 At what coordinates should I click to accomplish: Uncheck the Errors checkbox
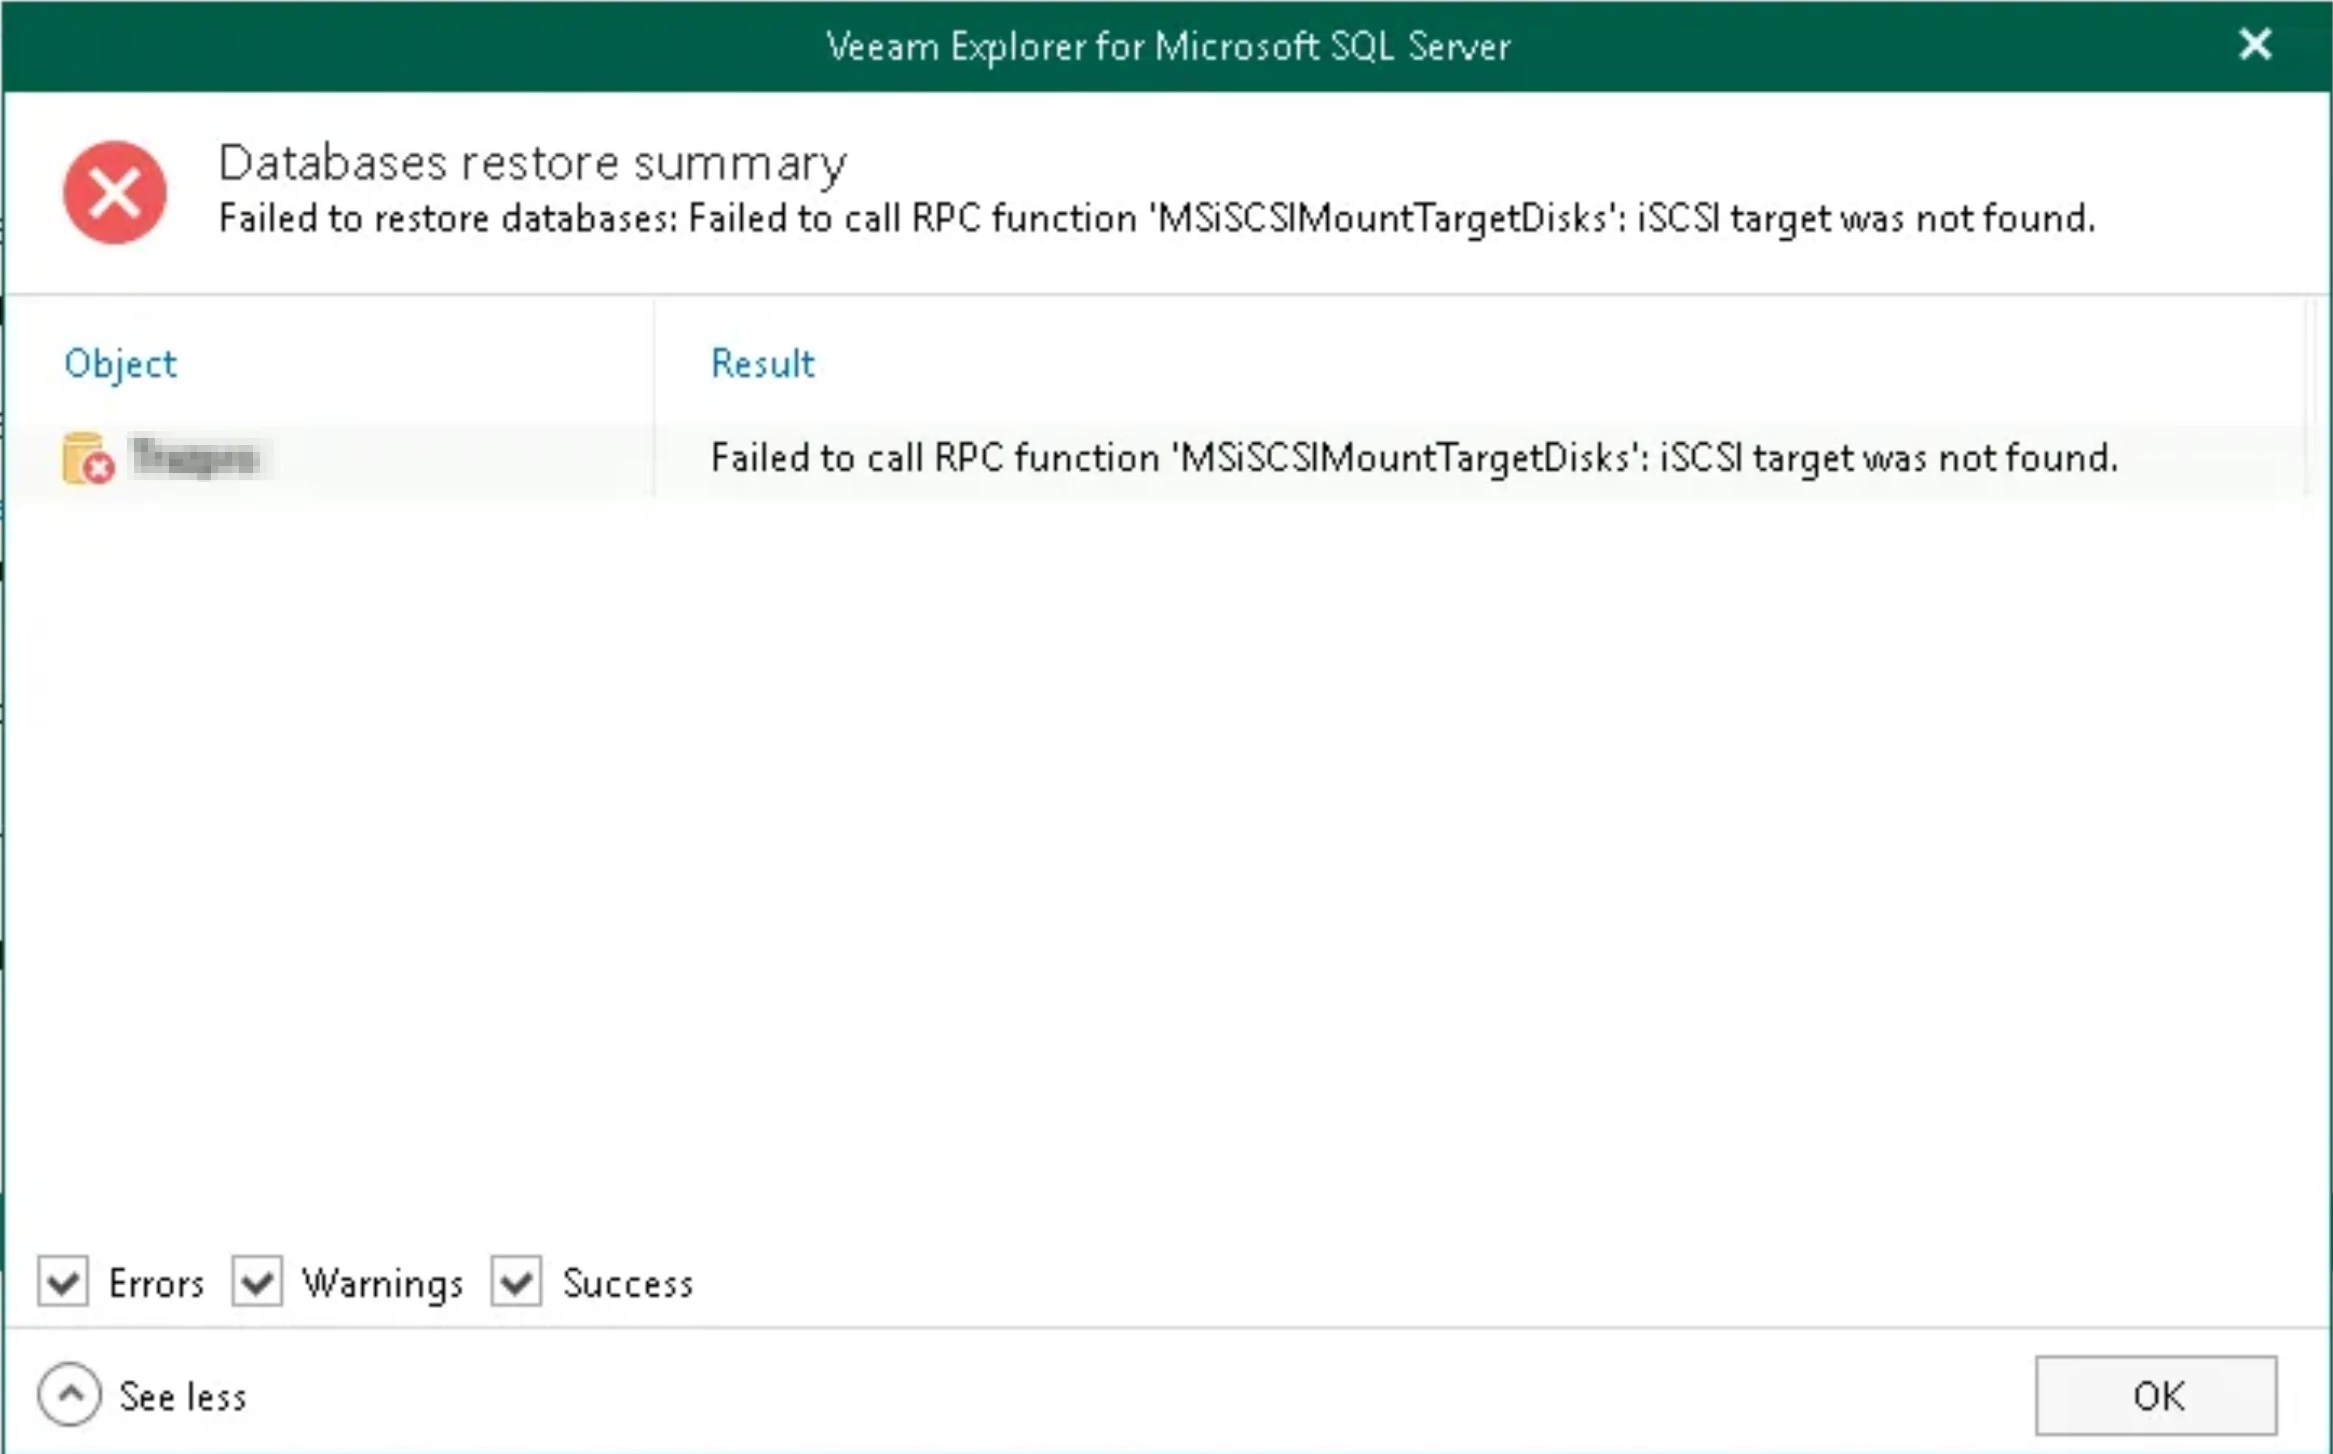[63, 1281]
